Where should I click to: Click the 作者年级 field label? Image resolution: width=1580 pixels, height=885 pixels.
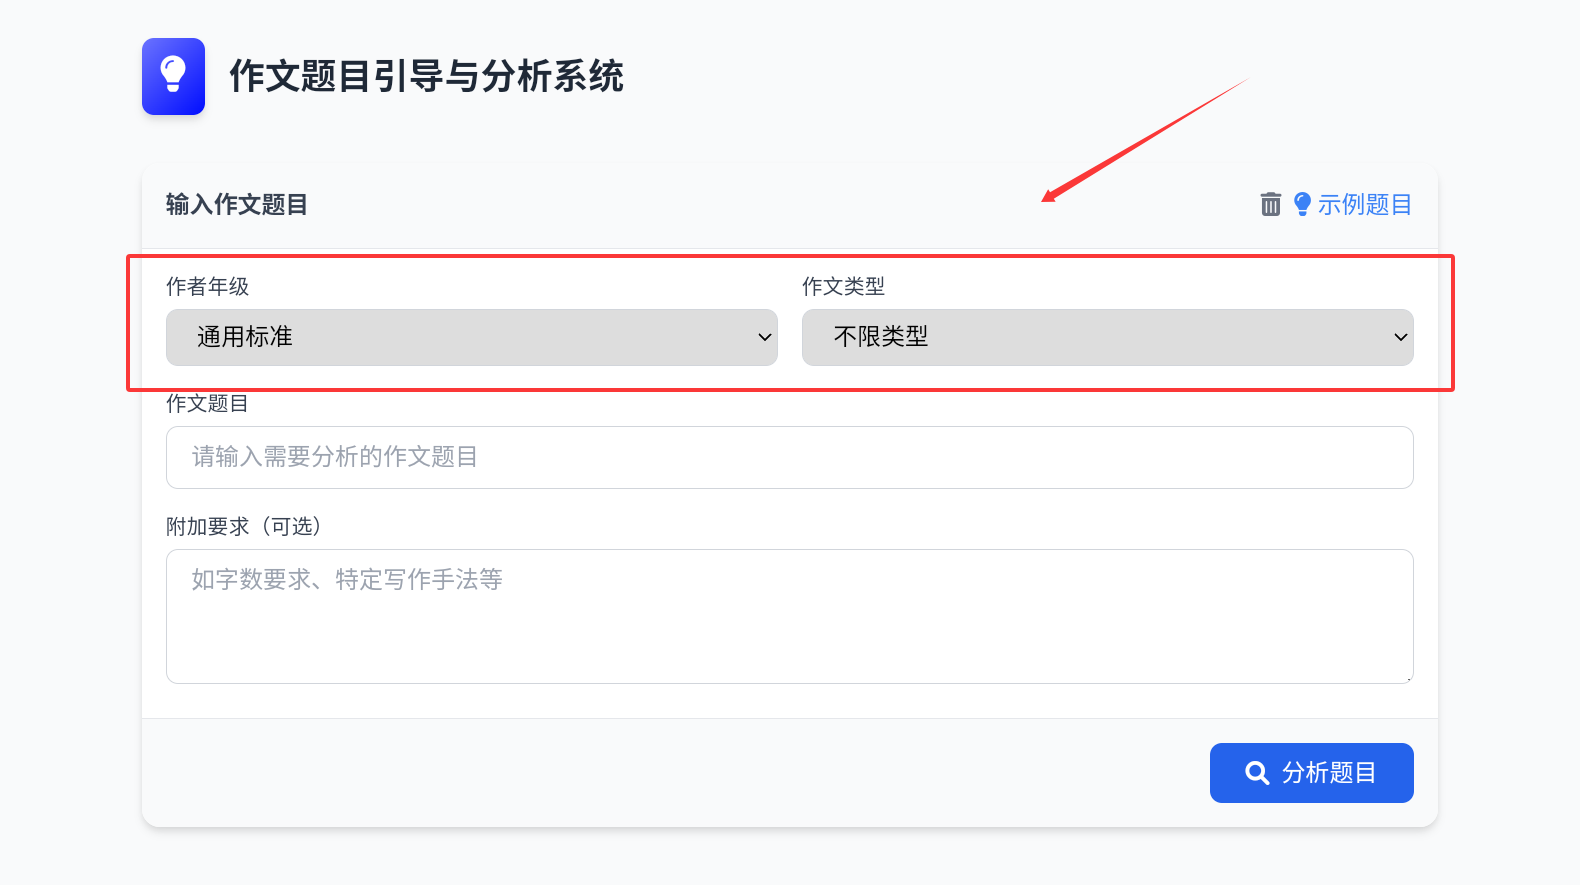tap(207, 286)
